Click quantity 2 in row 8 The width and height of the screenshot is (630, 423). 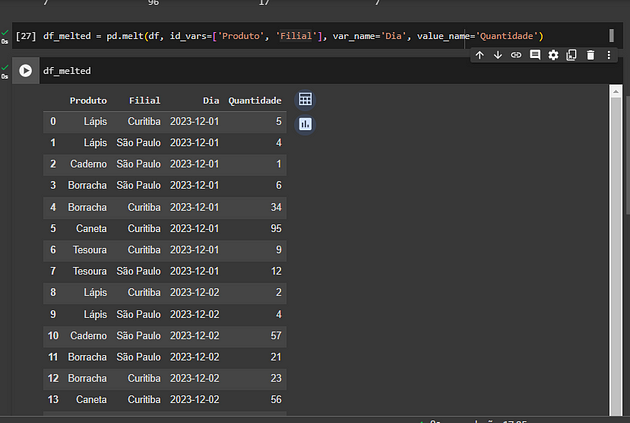pos(278,292)
